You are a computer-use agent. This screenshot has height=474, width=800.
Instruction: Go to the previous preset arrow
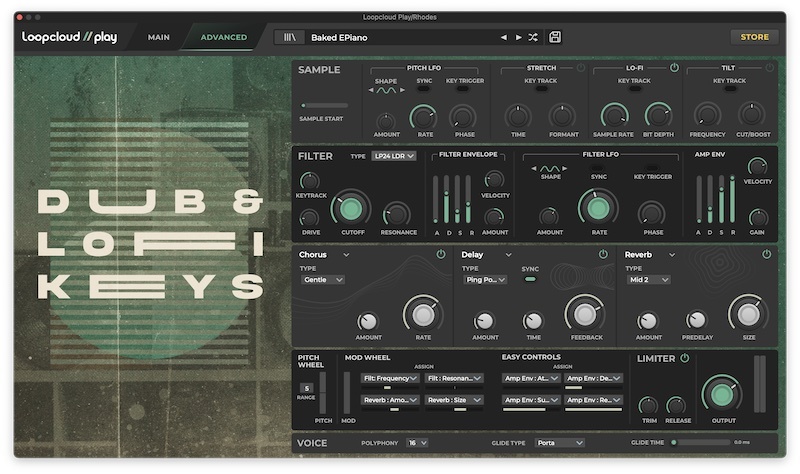504,38
